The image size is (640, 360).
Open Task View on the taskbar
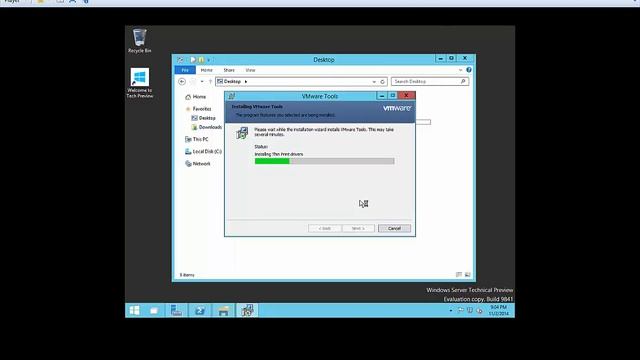154,311
